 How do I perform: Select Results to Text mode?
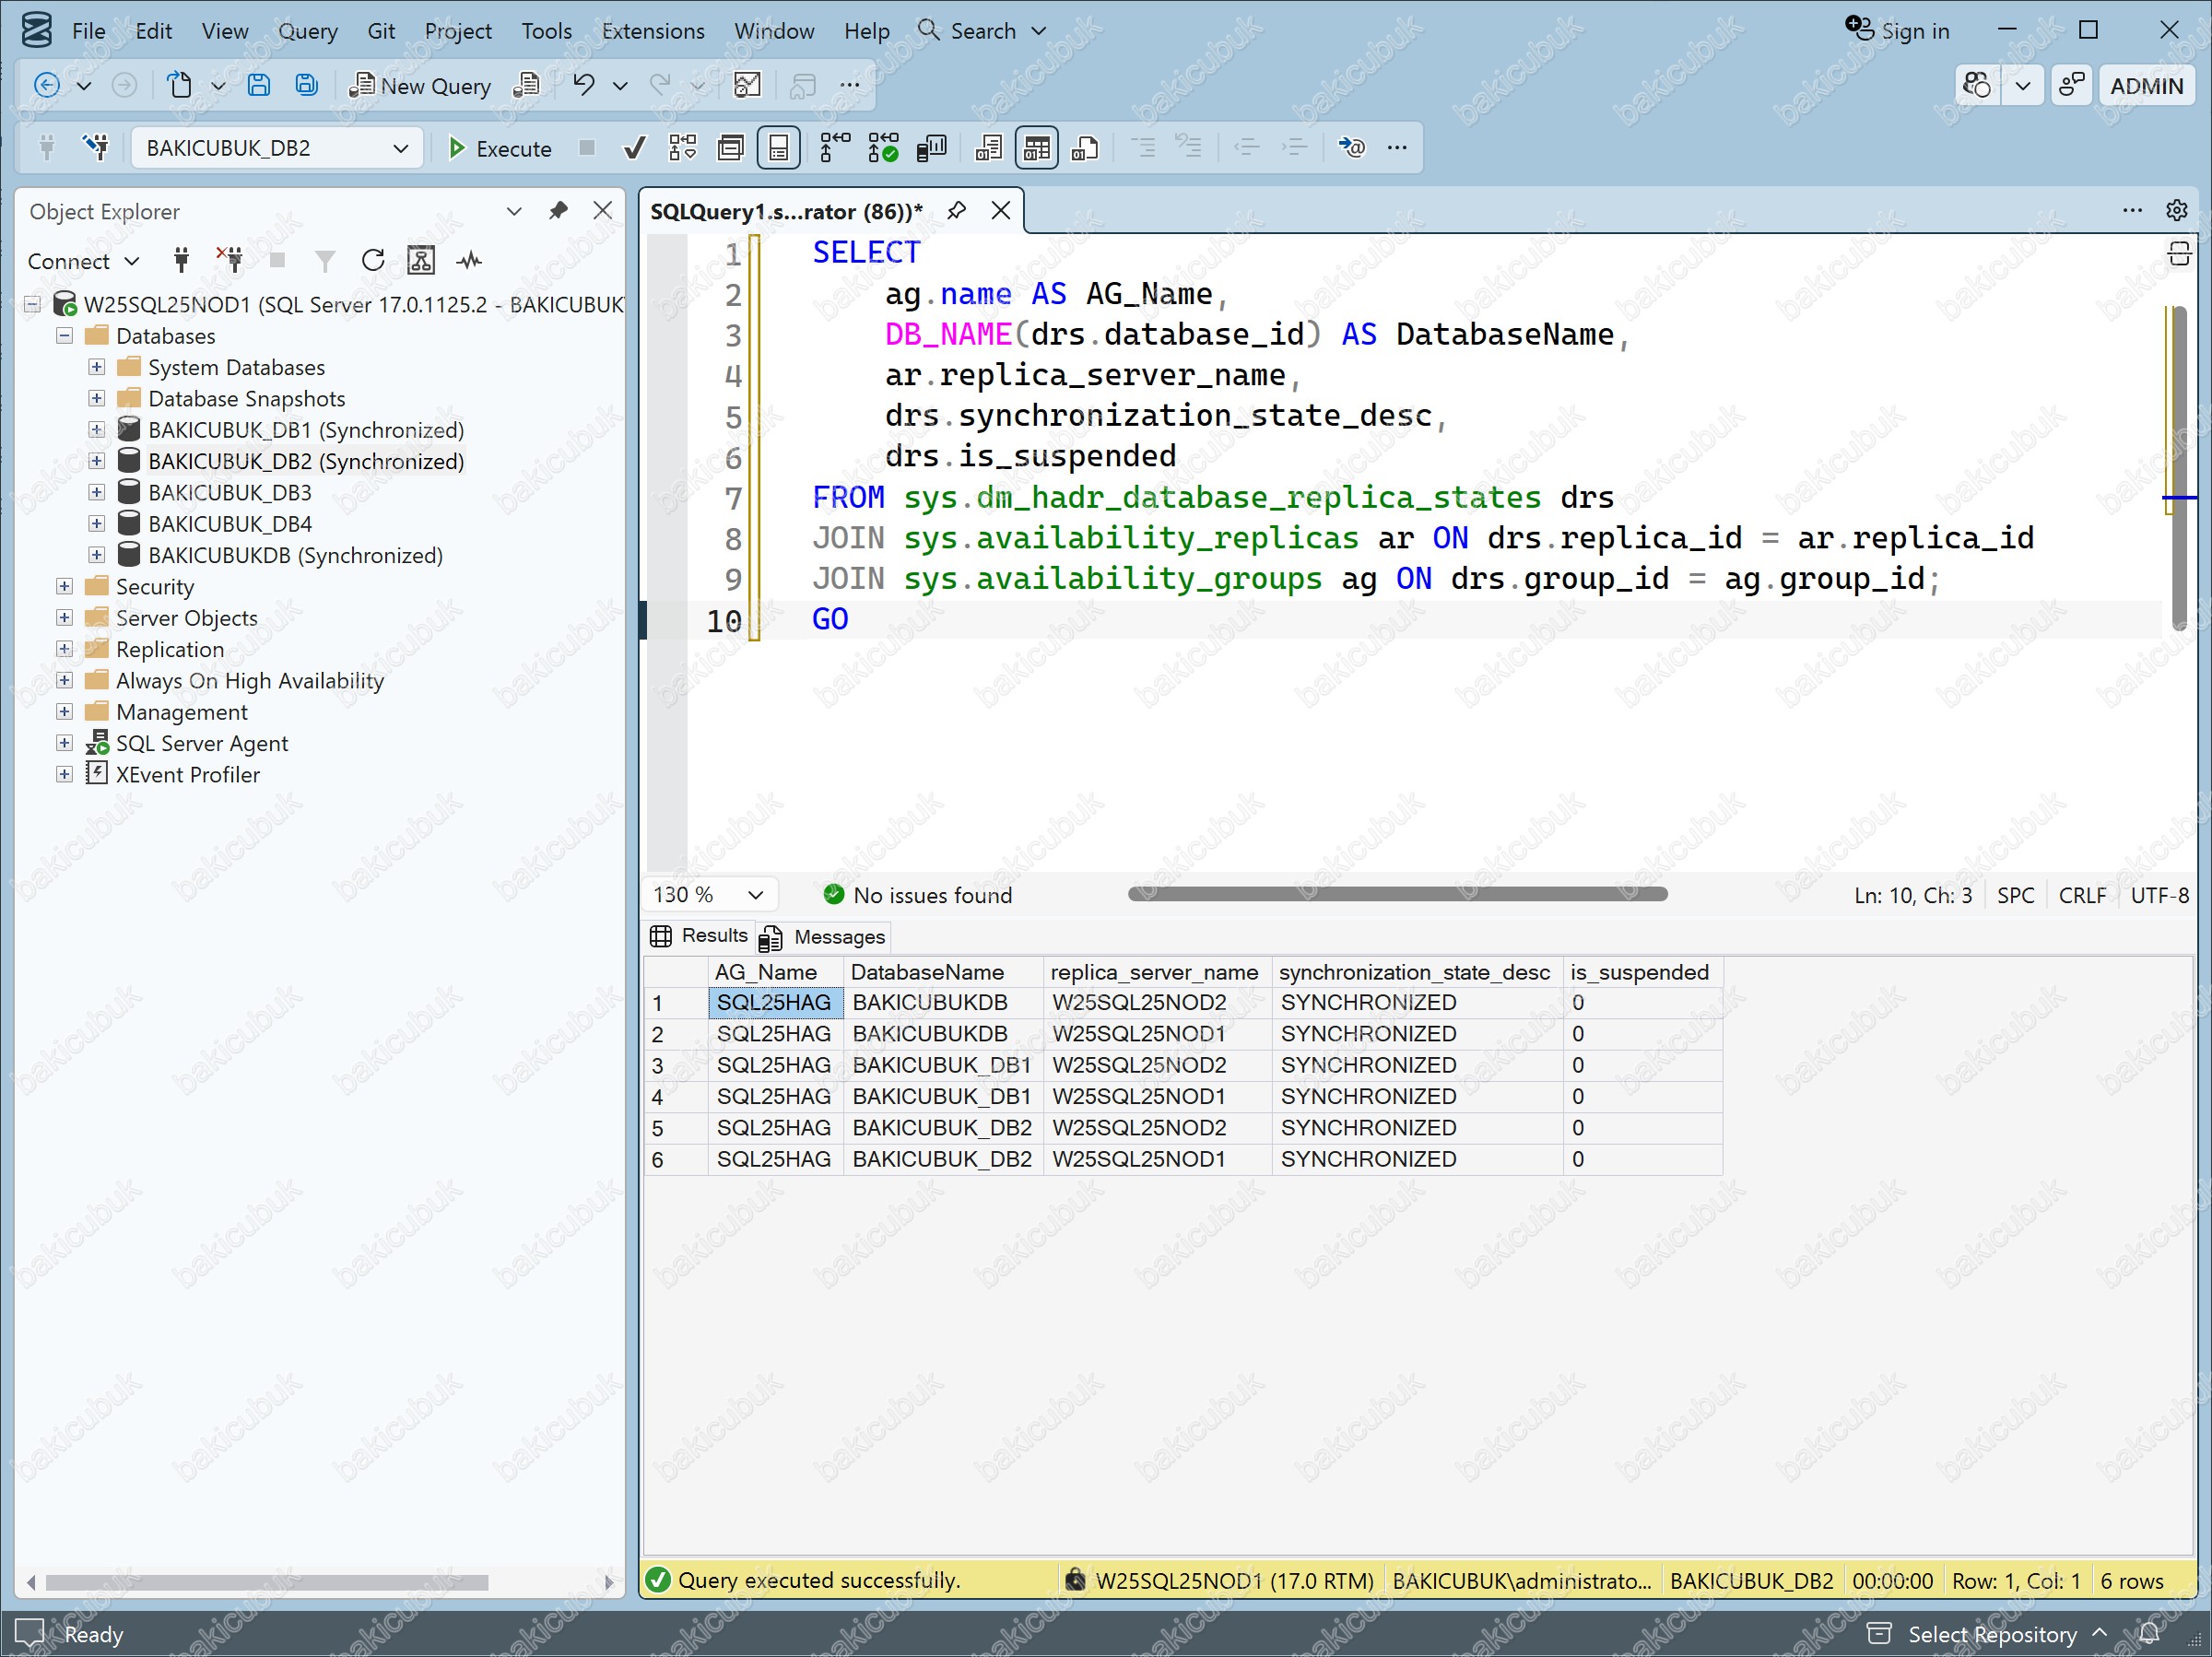tap(988, 148)
